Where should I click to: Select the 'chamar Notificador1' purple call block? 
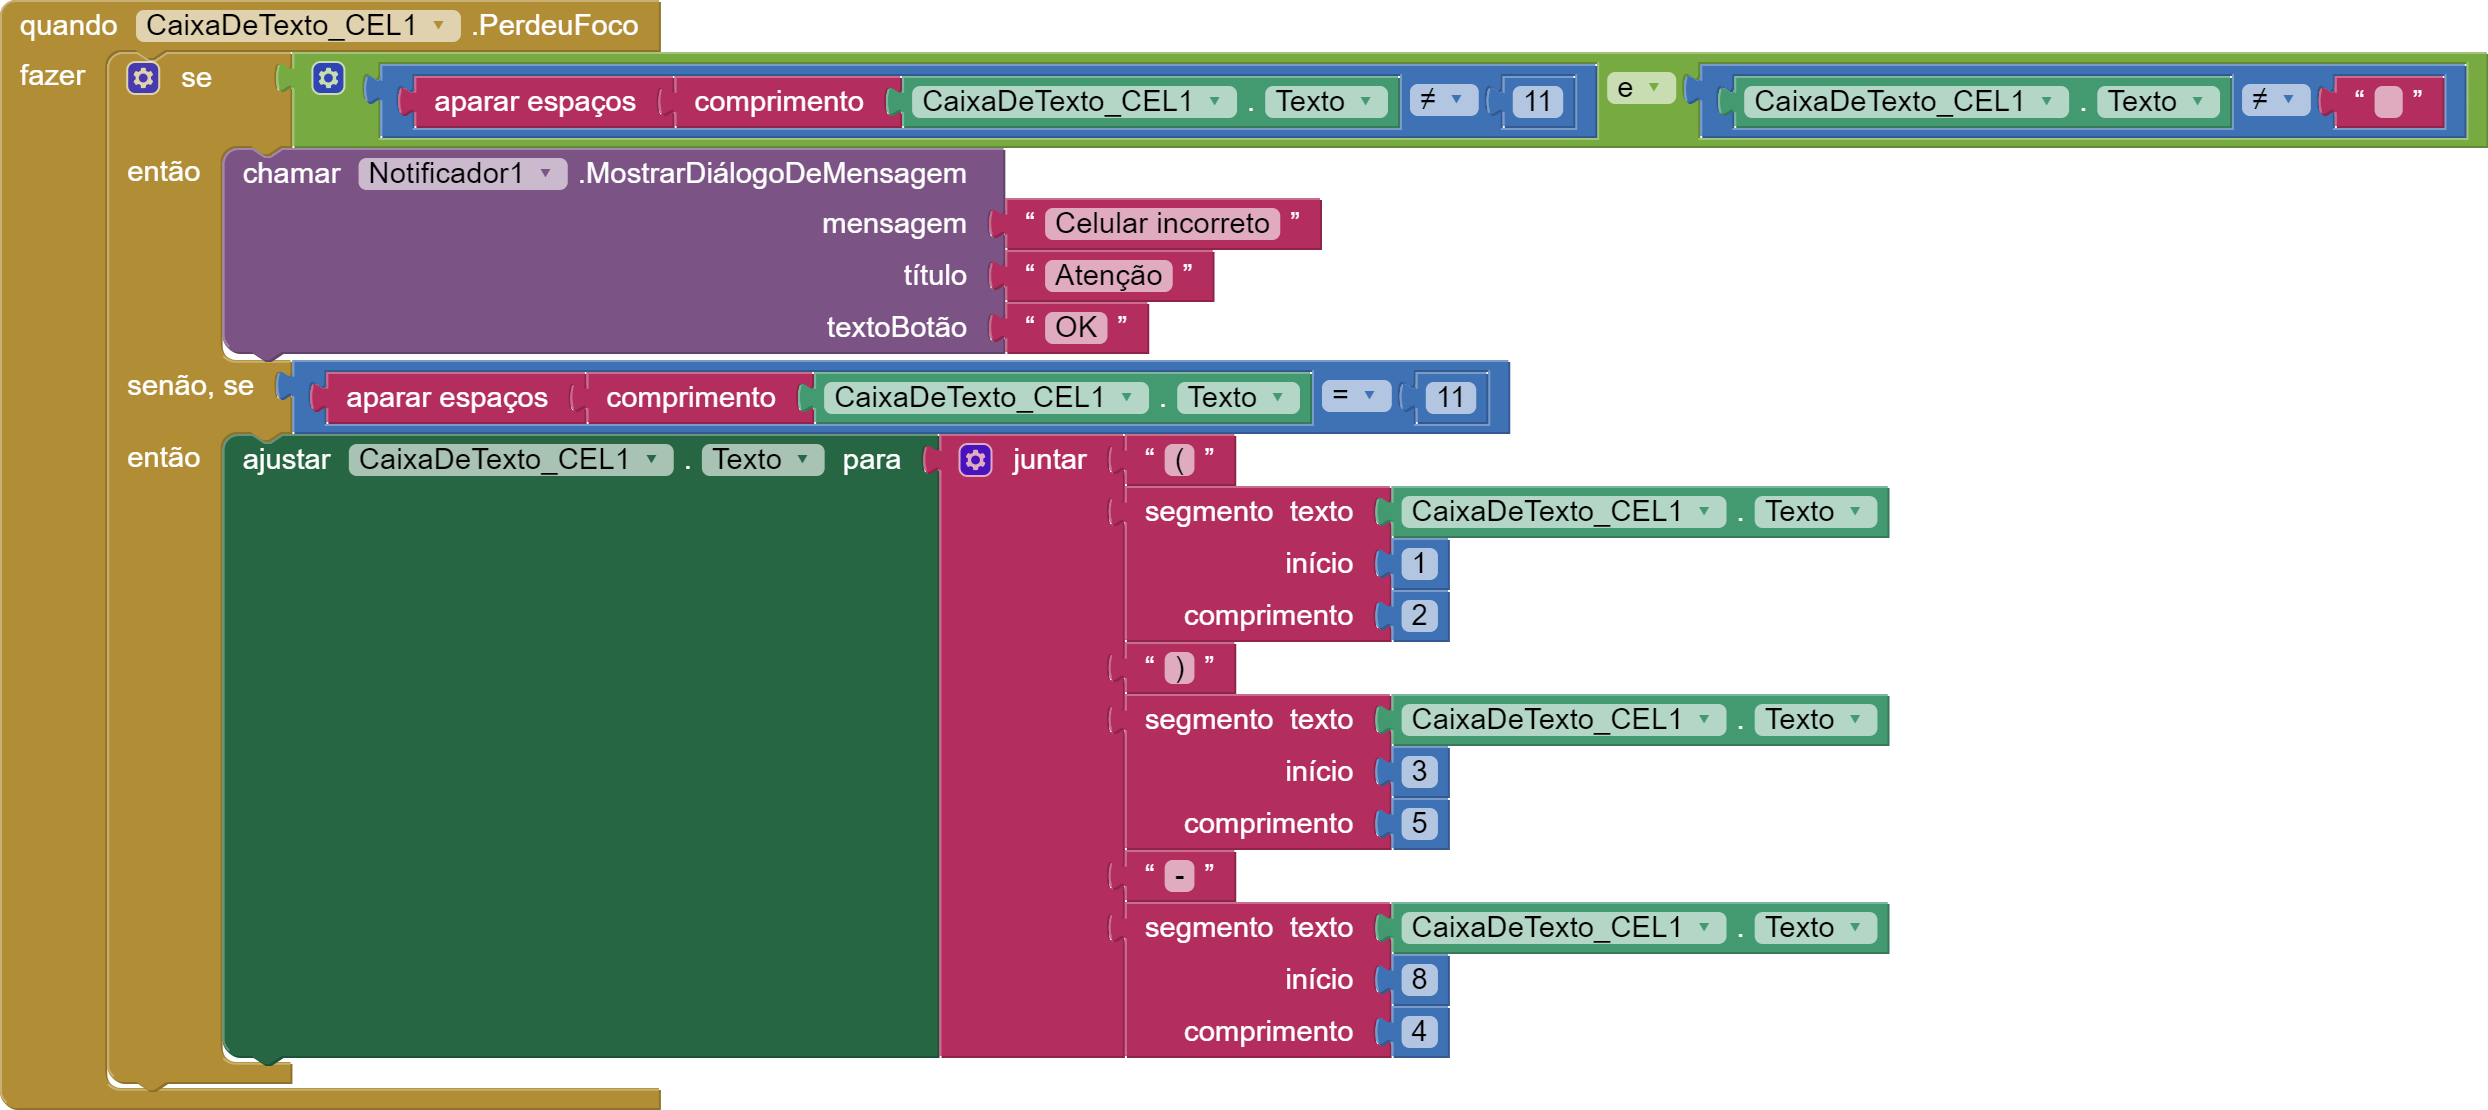coord(292,175)
